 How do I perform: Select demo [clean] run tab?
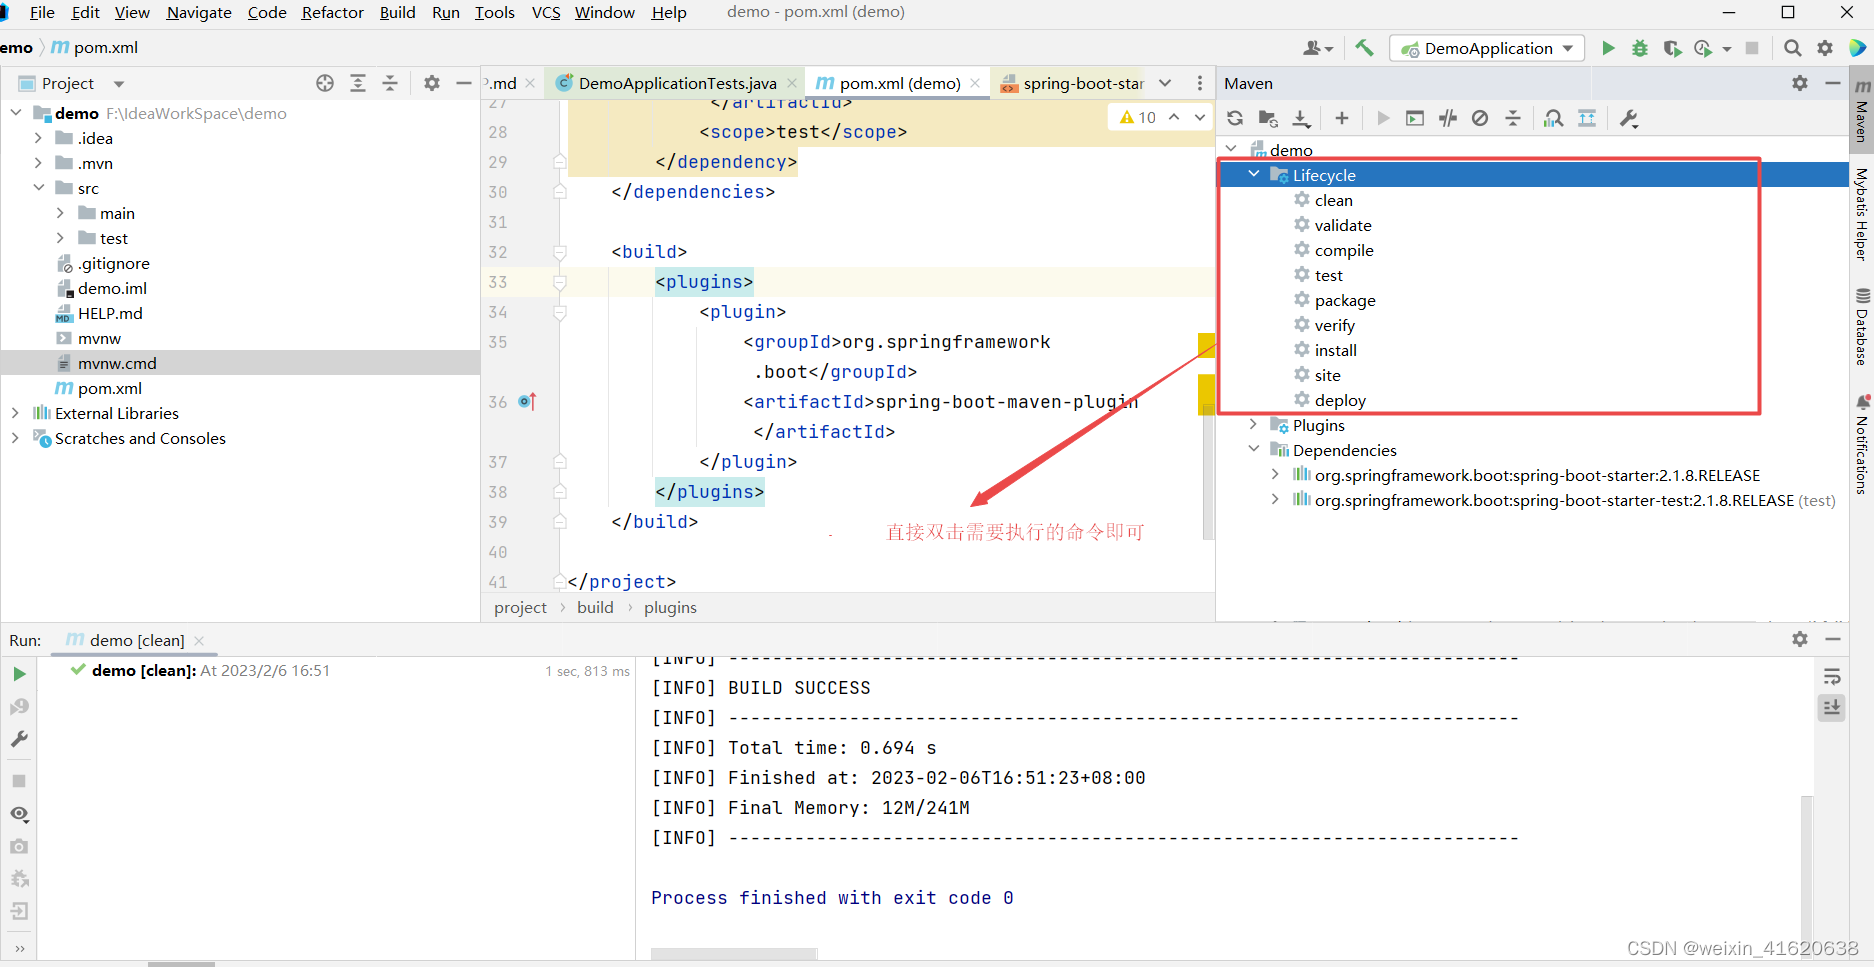[x=136, y=640]
